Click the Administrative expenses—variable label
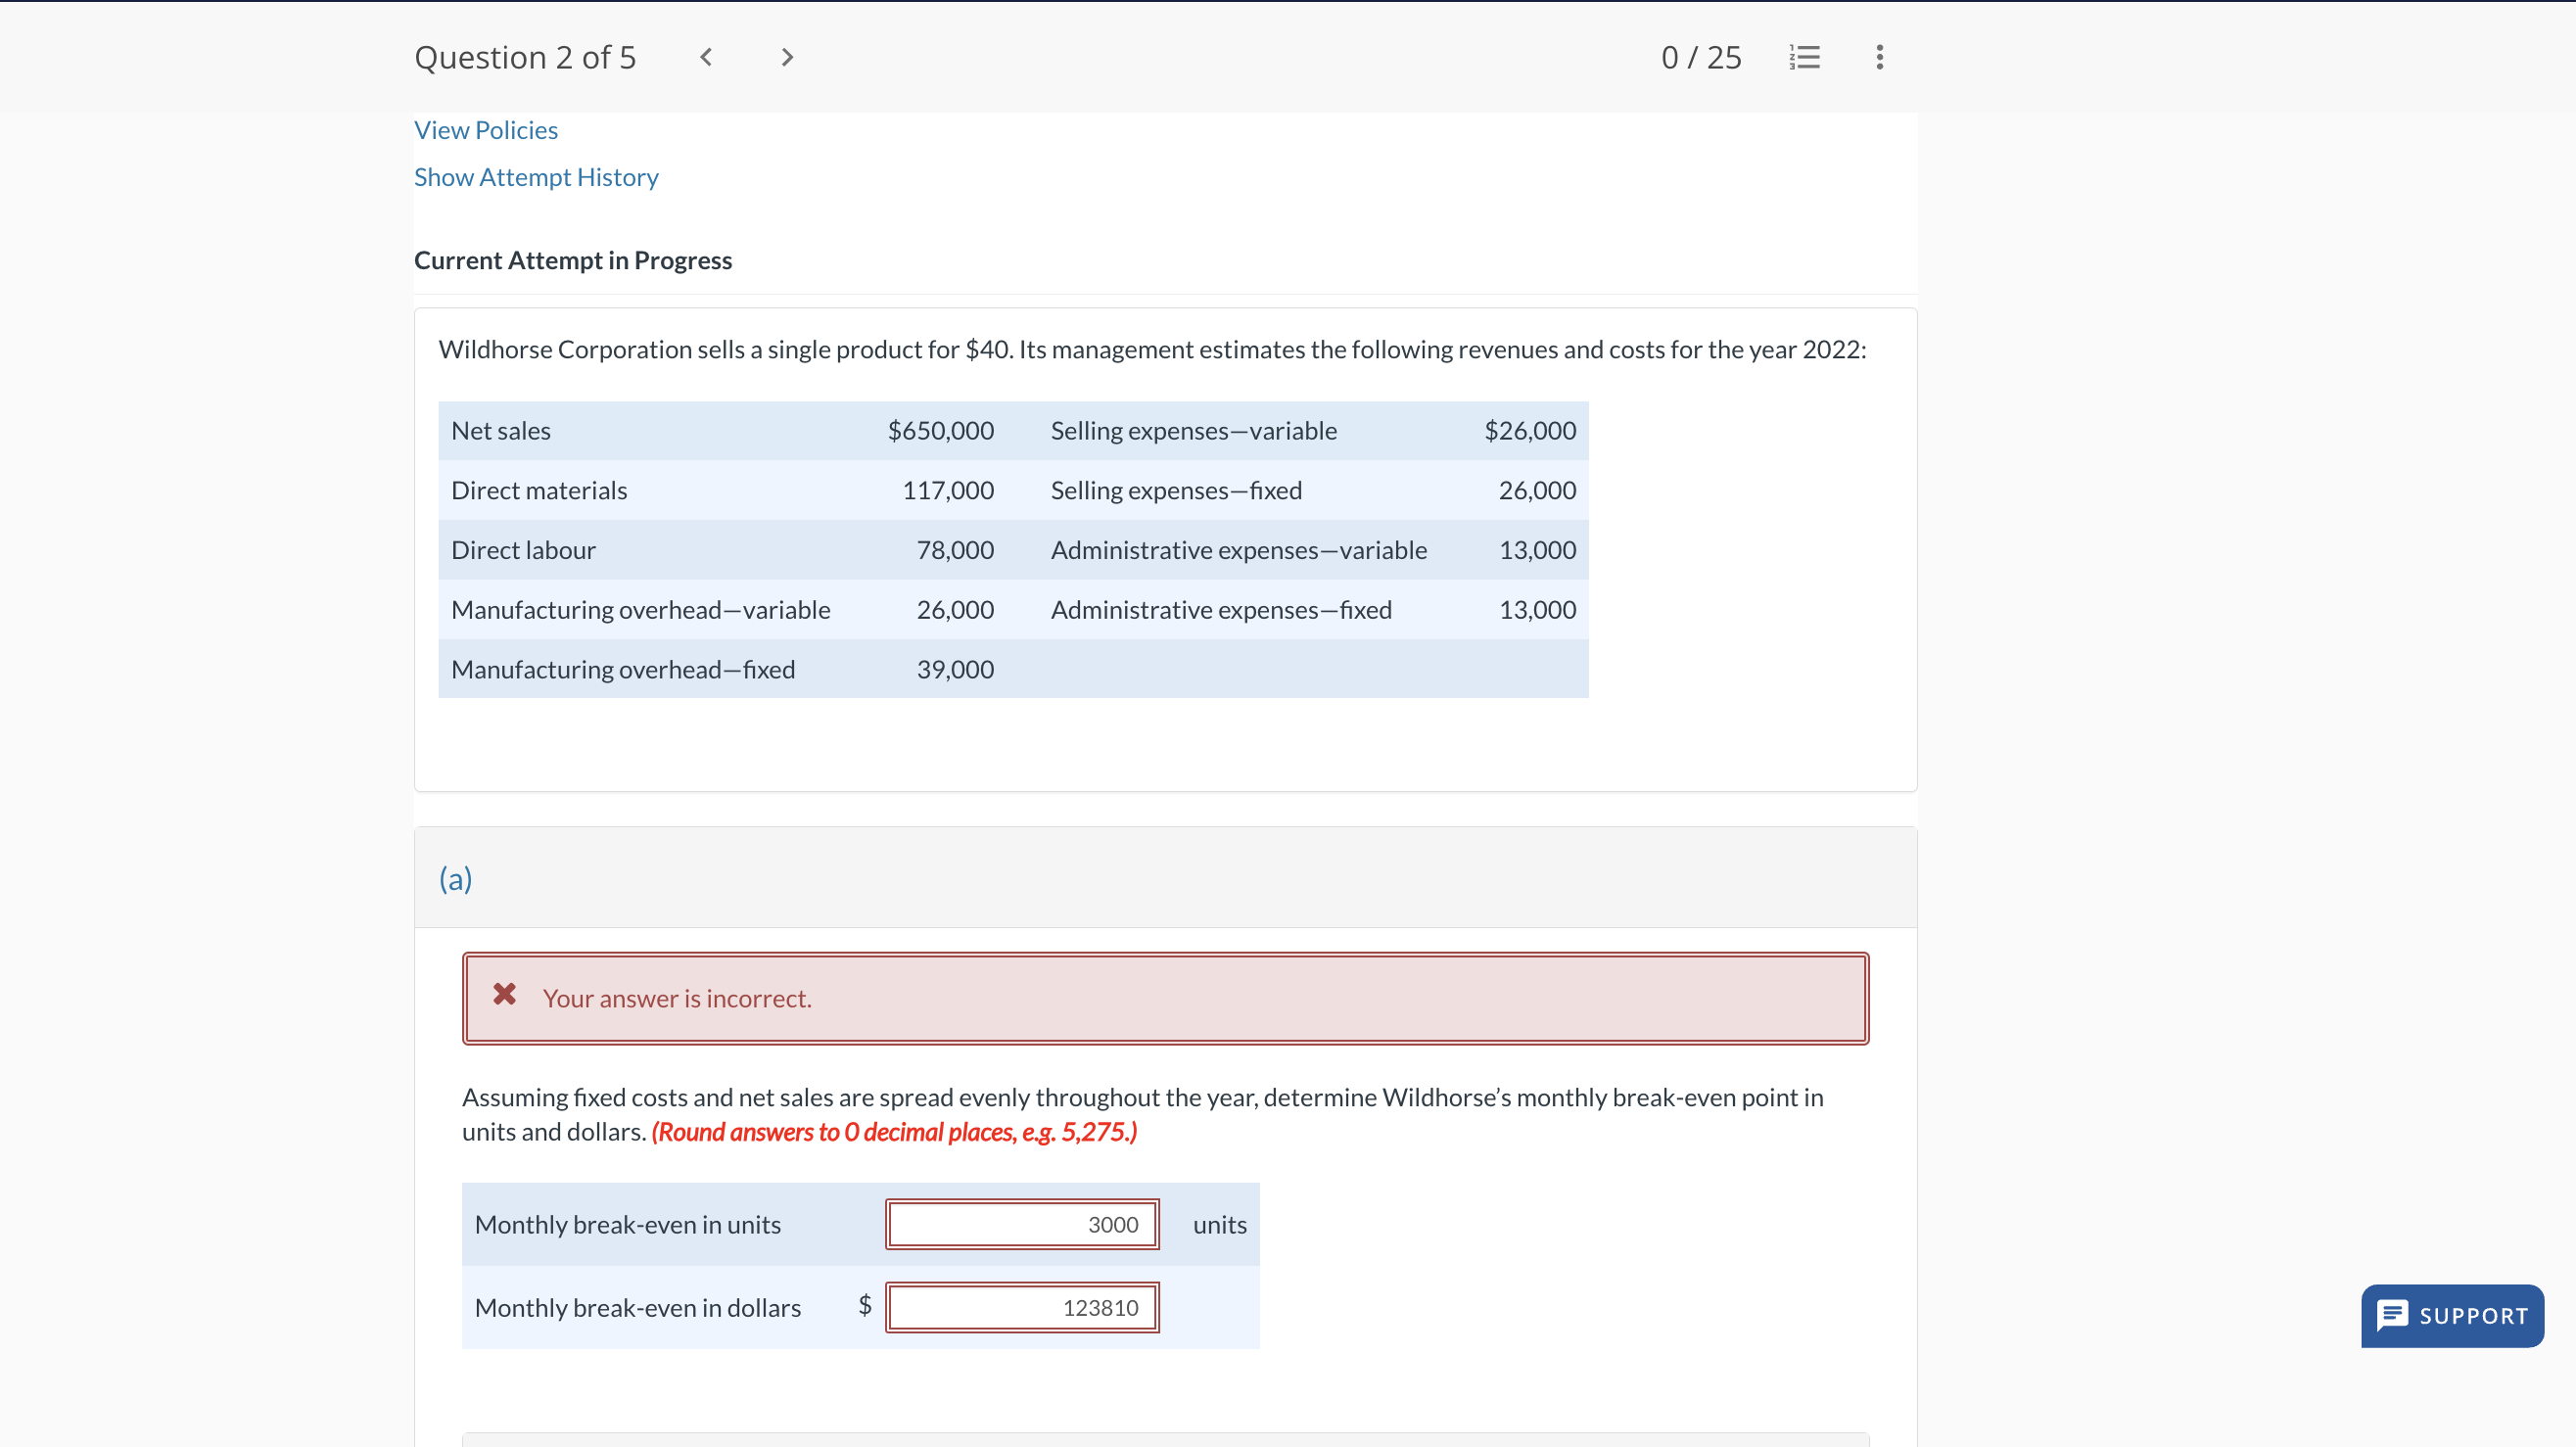 pos(1239,550)
